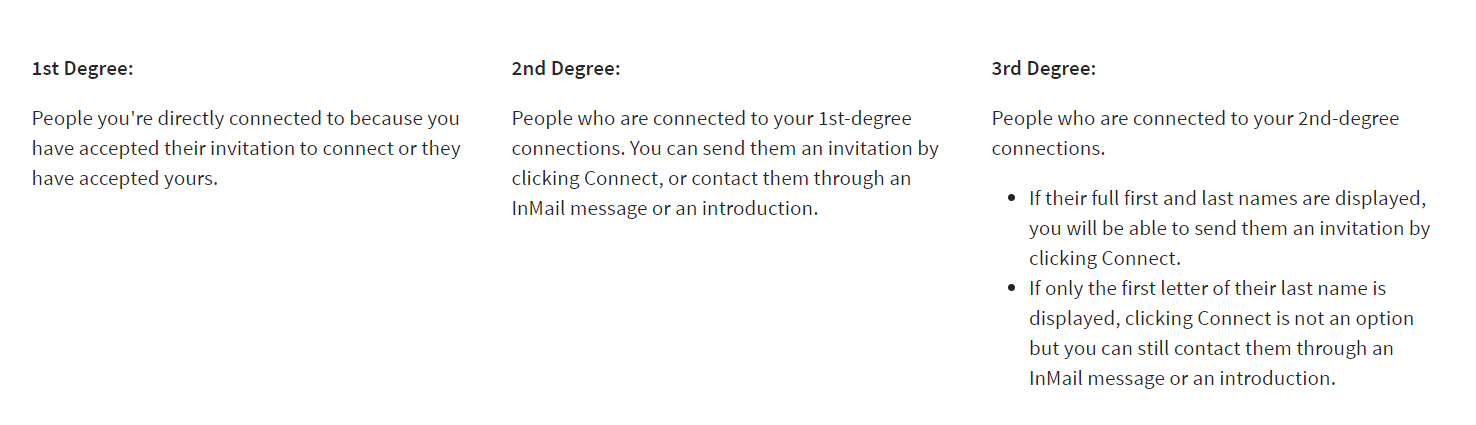
Task: Click "1st-degree" in the 2nd Degree paragraph
Action: 865,119
